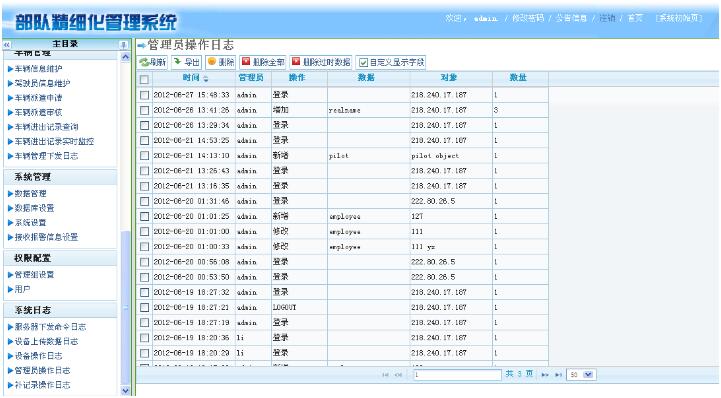Click the pin icon on the 主目录 header

[123, 45]
